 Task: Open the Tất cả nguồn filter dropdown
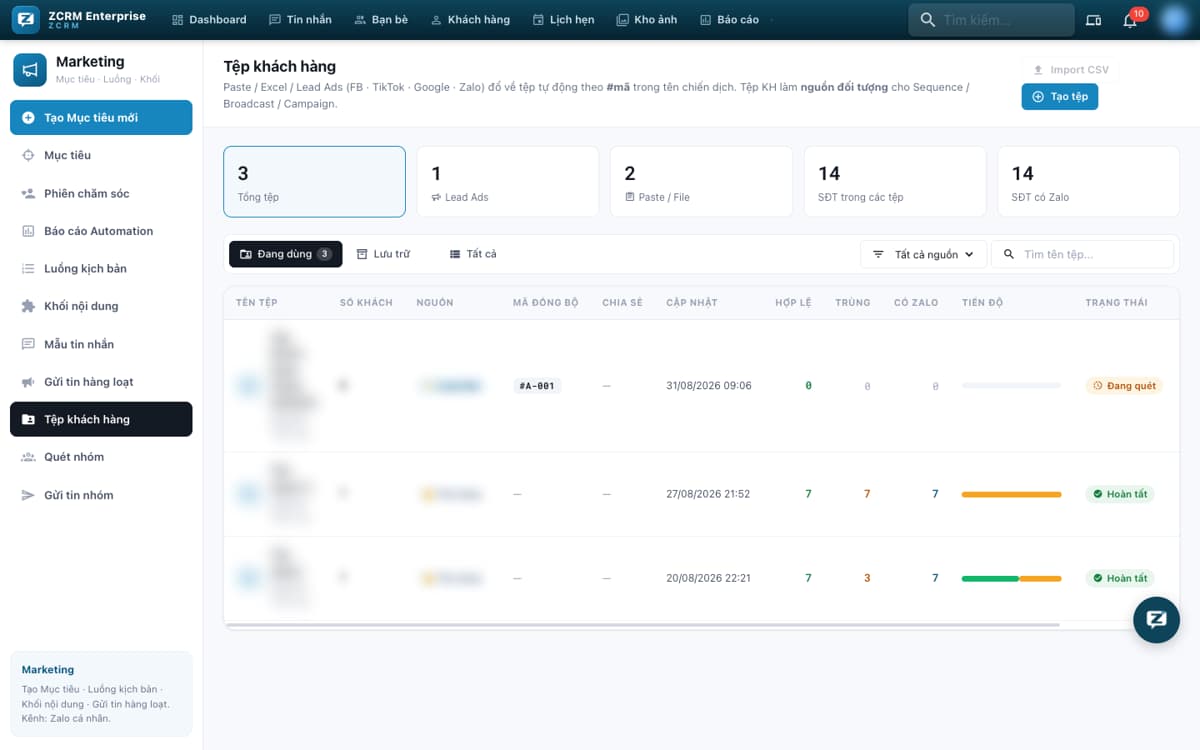click(923, 254)
